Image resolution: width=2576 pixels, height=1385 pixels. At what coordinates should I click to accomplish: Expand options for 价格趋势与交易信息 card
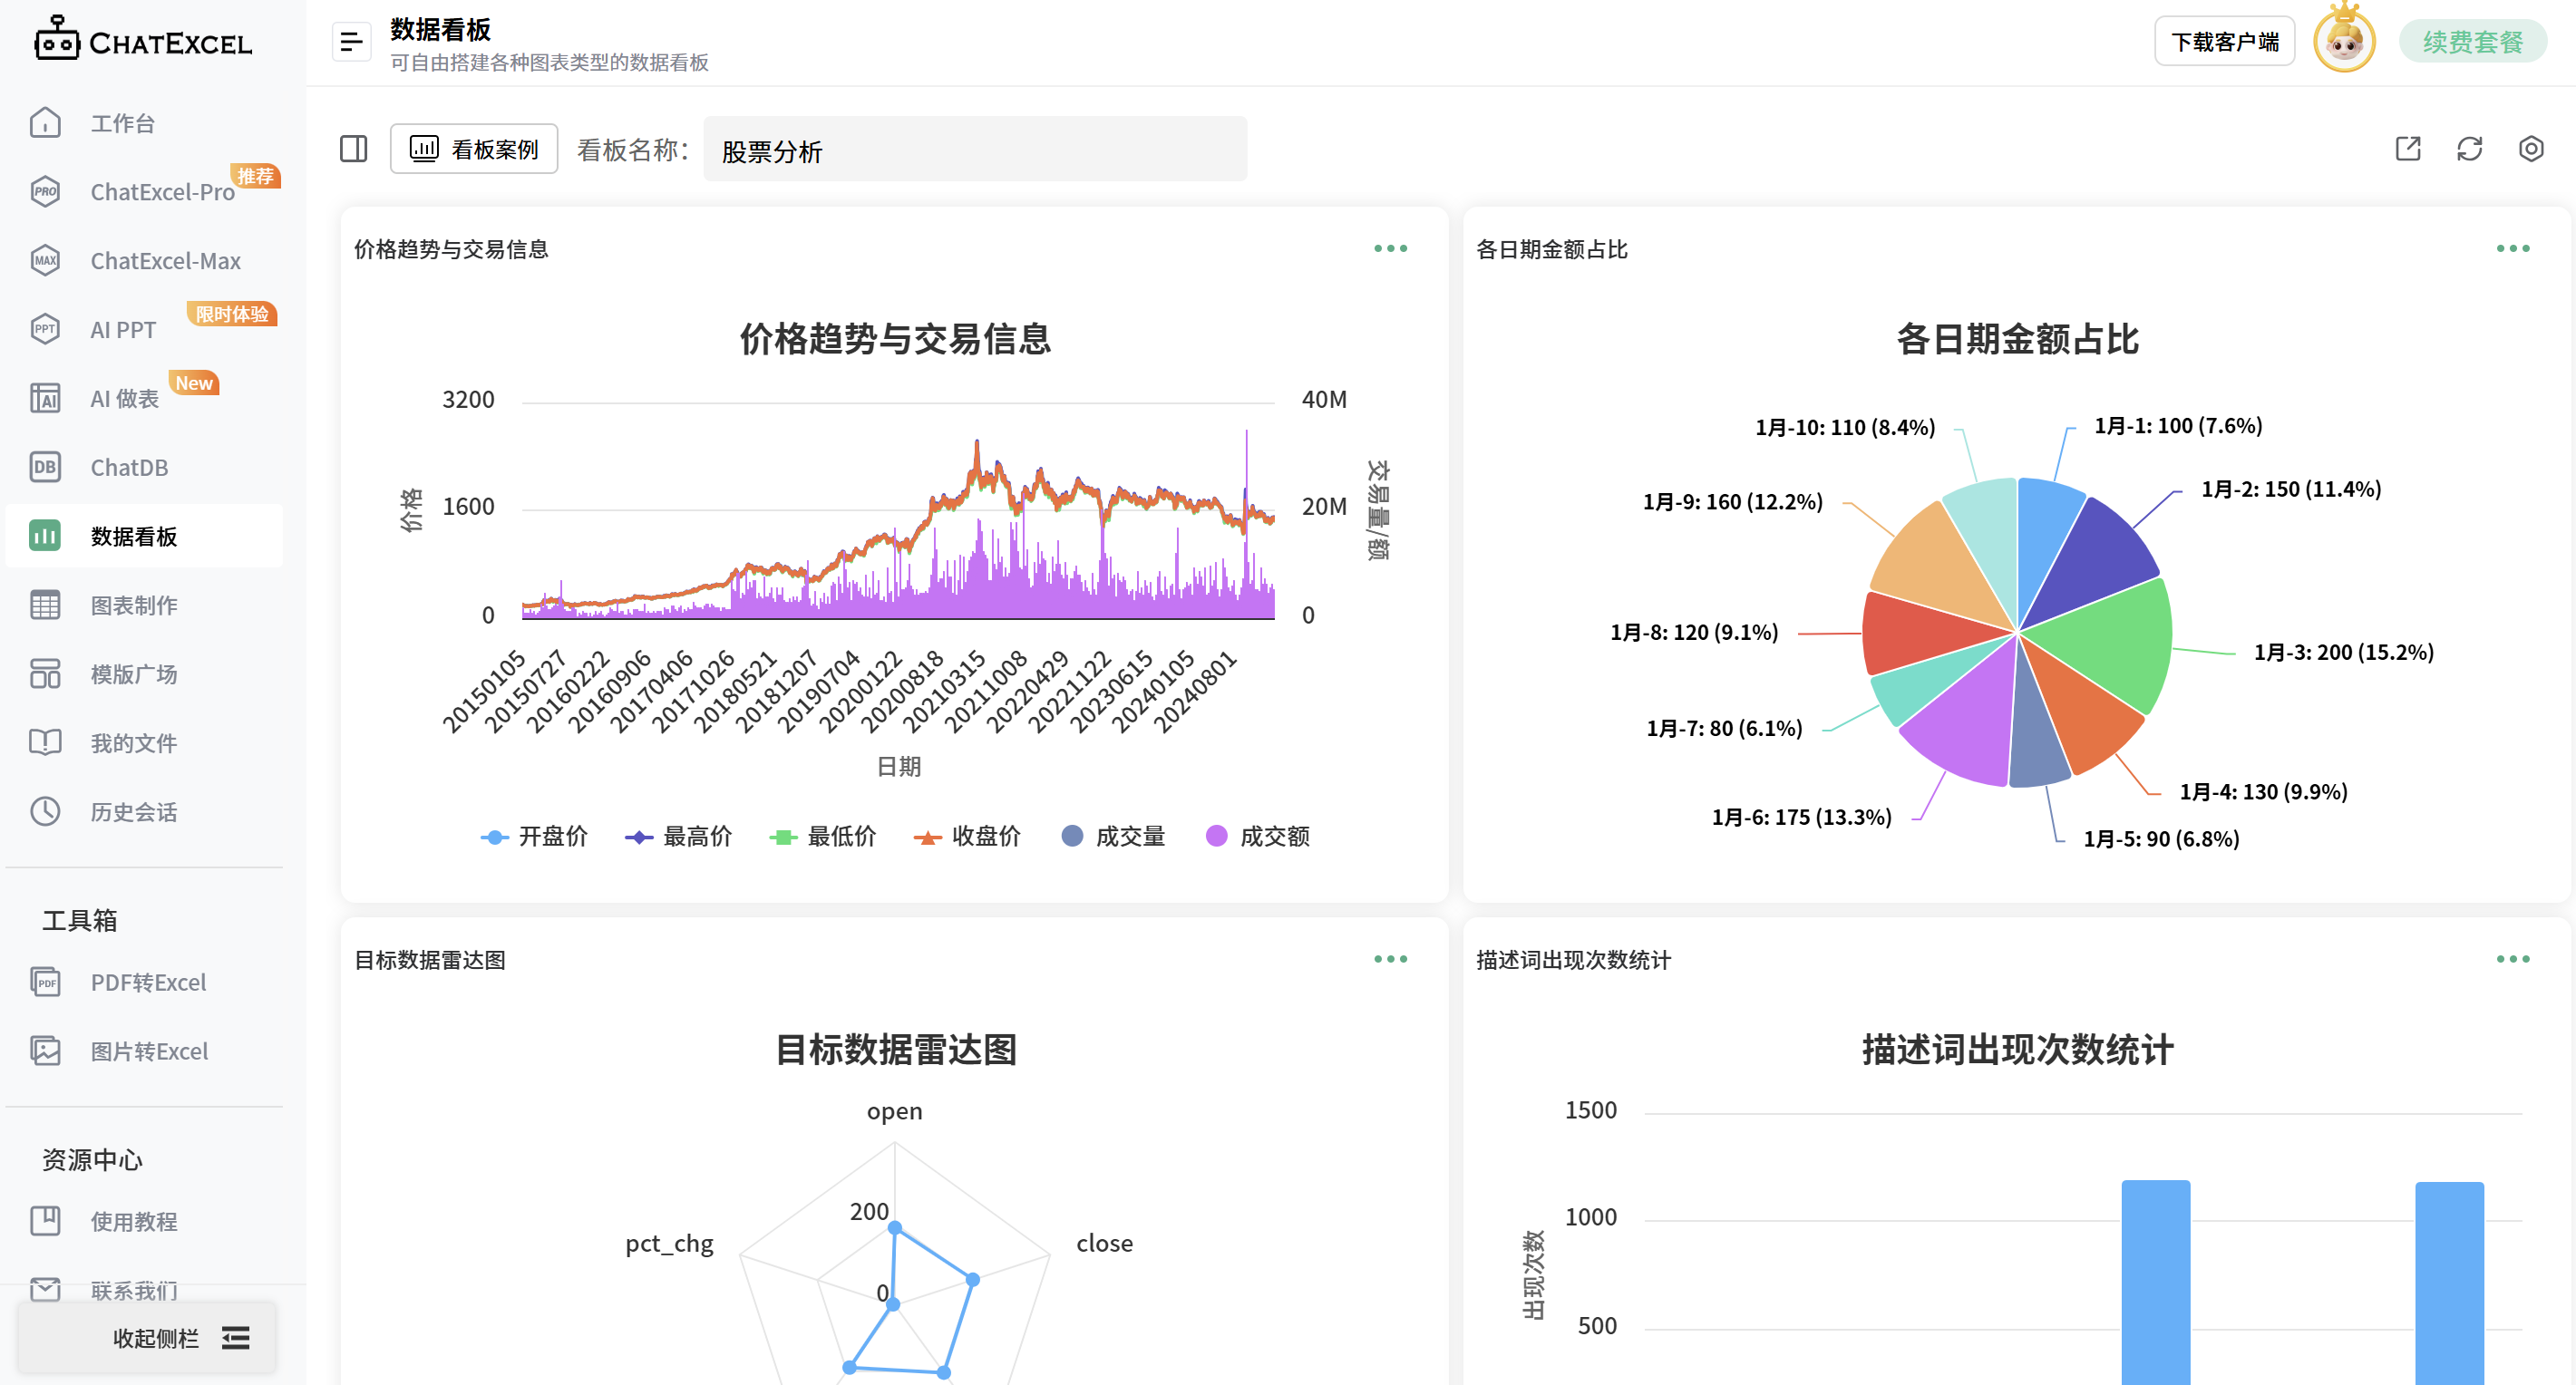tap(1390, 248)
